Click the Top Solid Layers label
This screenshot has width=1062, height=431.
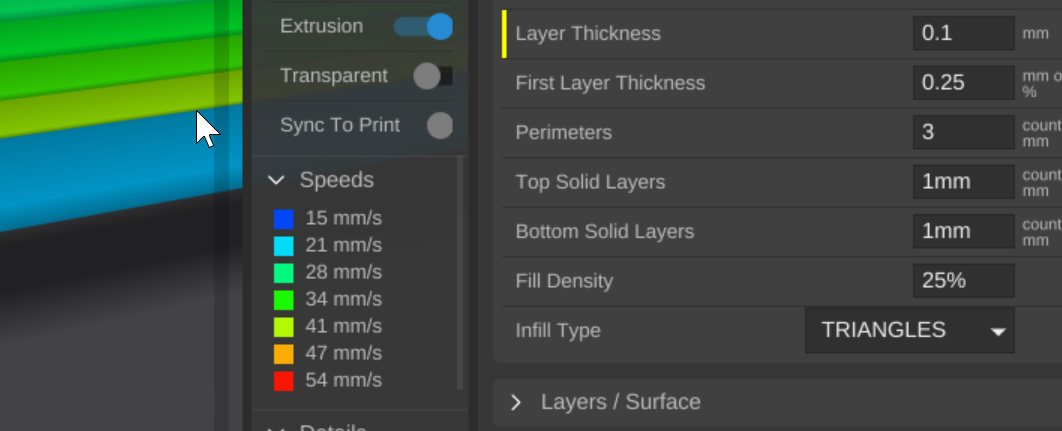pyautogui.click(x=590, y=182)
